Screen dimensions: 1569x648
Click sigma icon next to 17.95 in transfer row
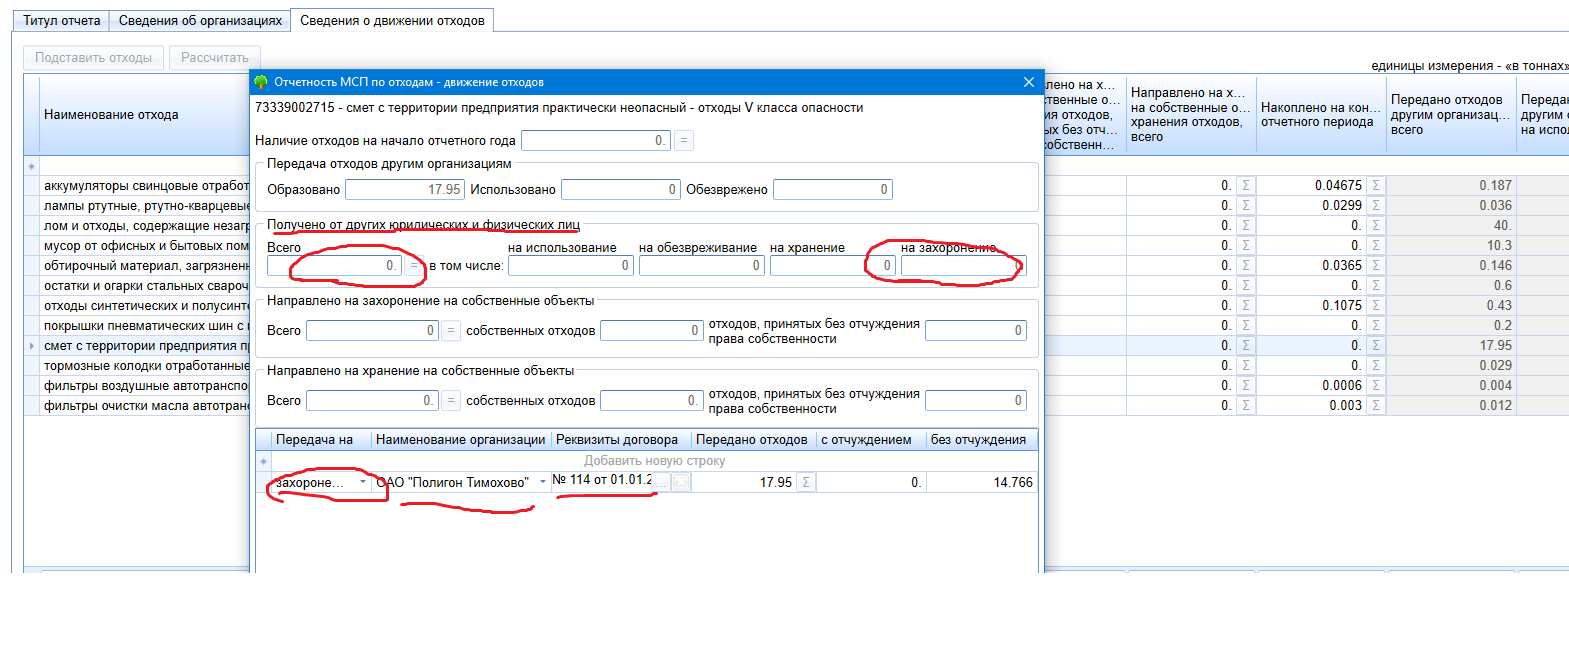click(x=806, y=483)
